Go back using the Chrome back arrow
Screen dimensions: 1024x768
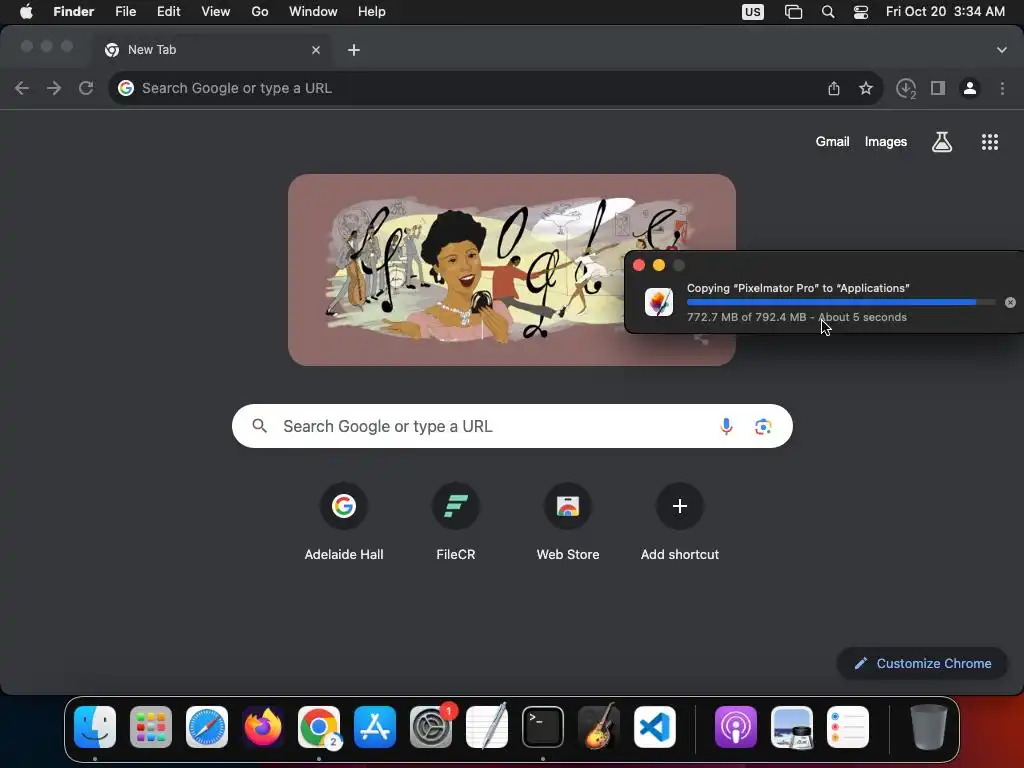(22, 88)
